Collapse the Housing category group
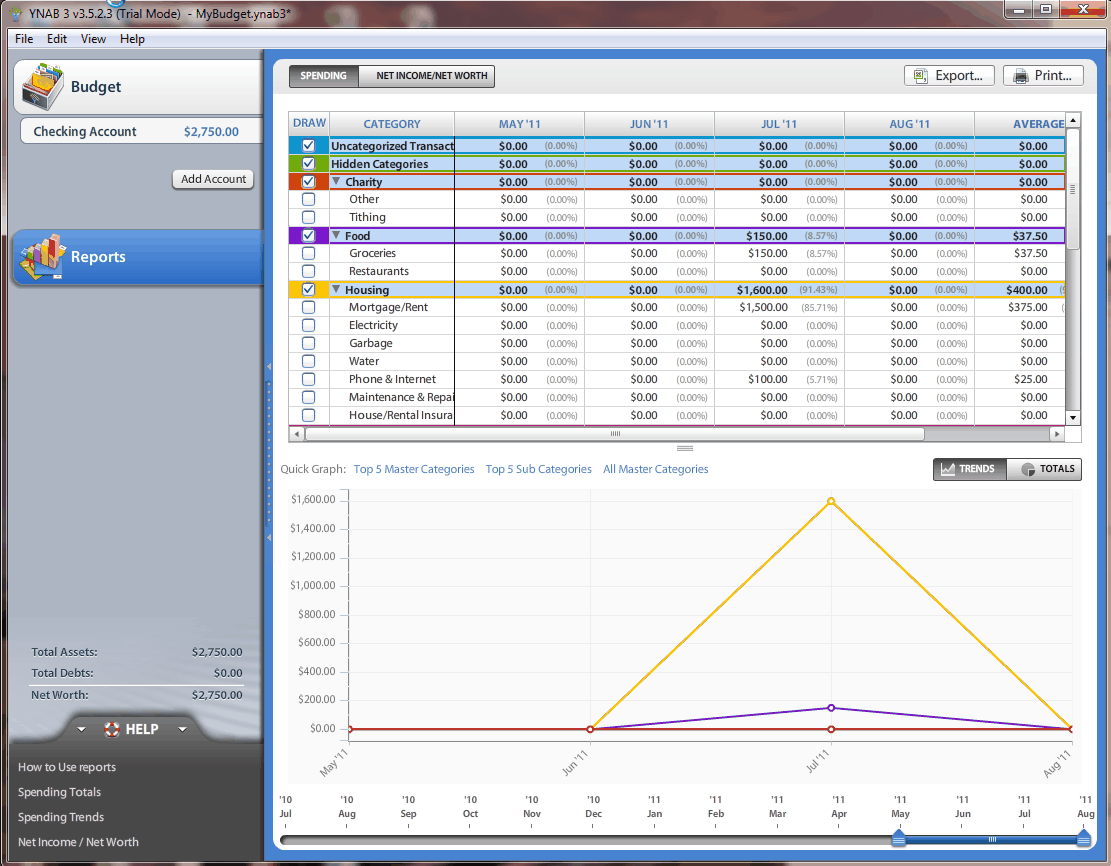 336,290
